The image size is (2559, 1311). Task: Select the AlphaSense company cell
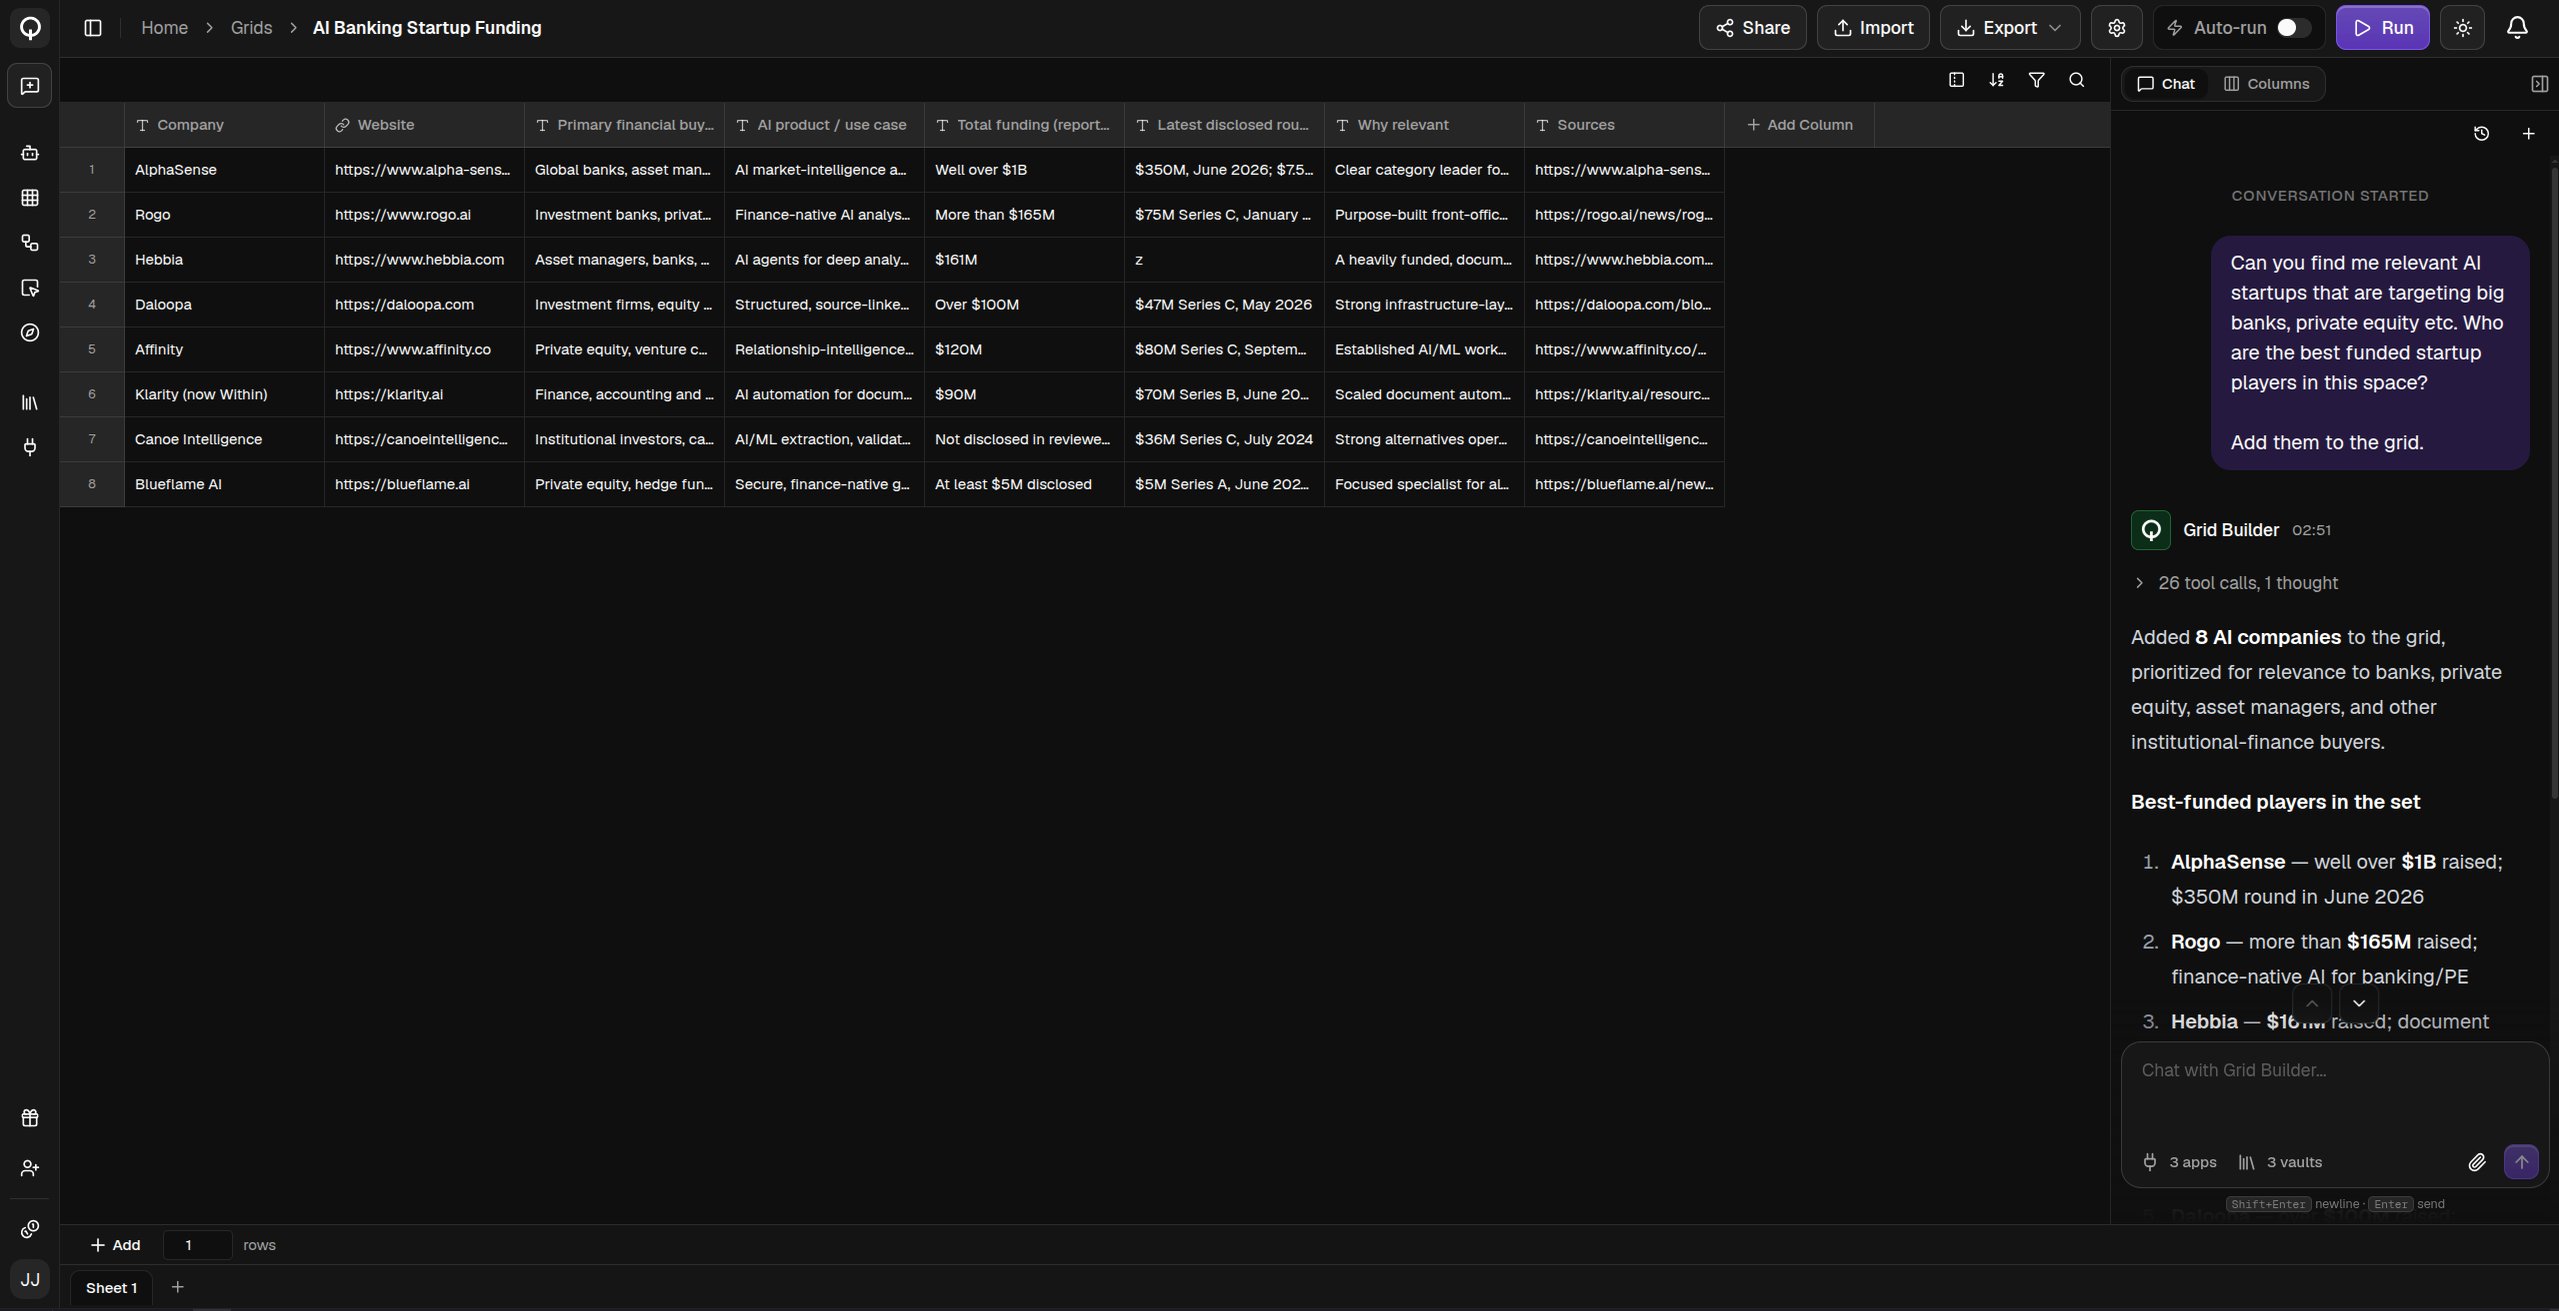224,170
